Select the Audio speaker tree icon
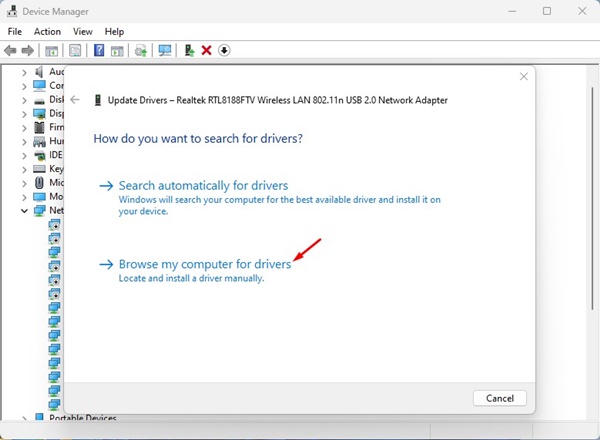The width and height of the screenshot is (600, 440). click(x=39, y=72)
